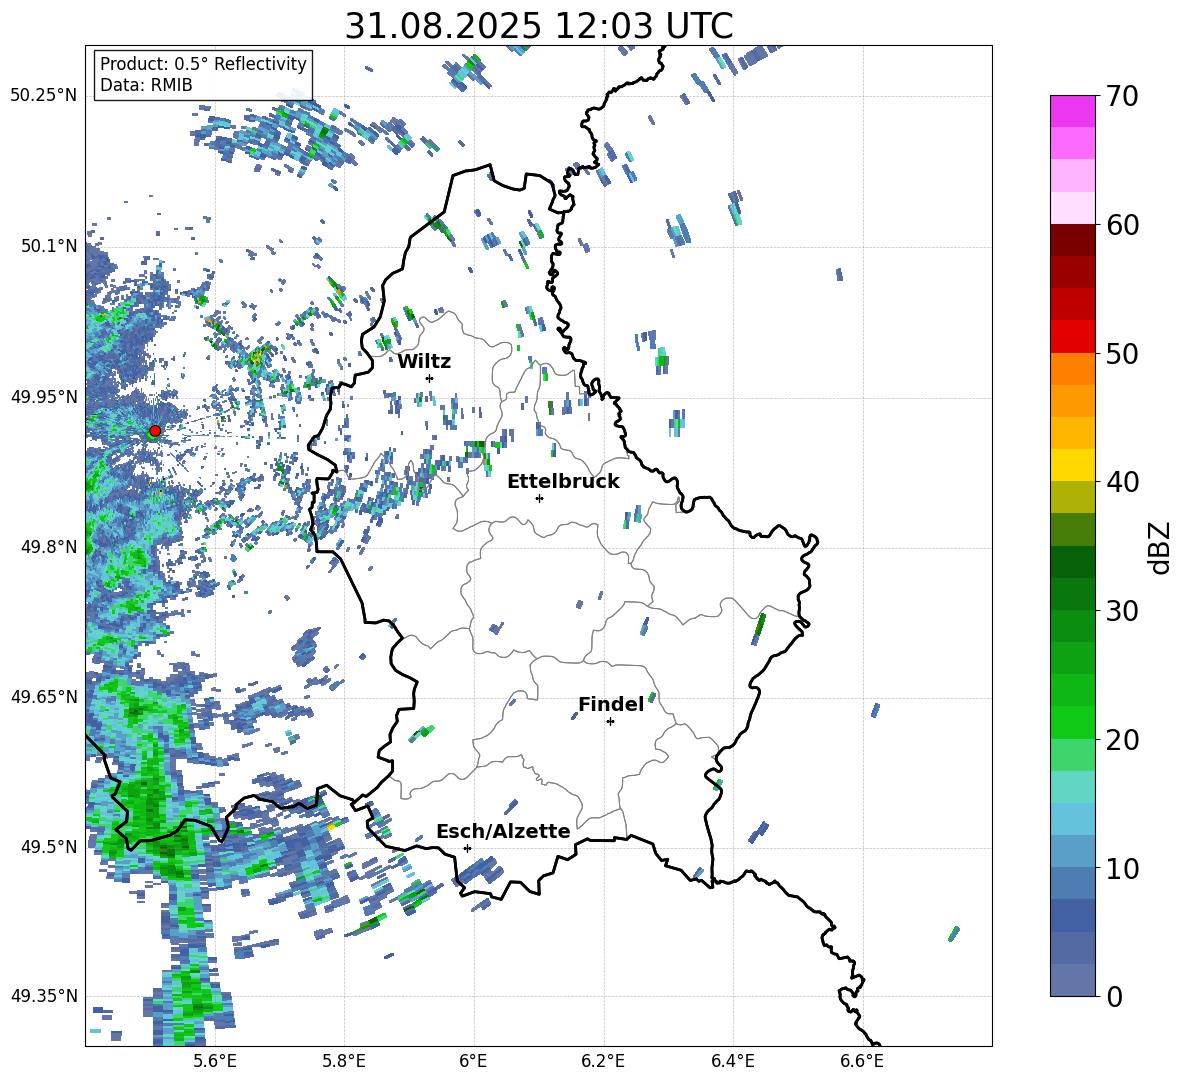Pick the bottom slate-blue colorbar segment at 0
1184x1081 pixels.
coord(1072,980)
